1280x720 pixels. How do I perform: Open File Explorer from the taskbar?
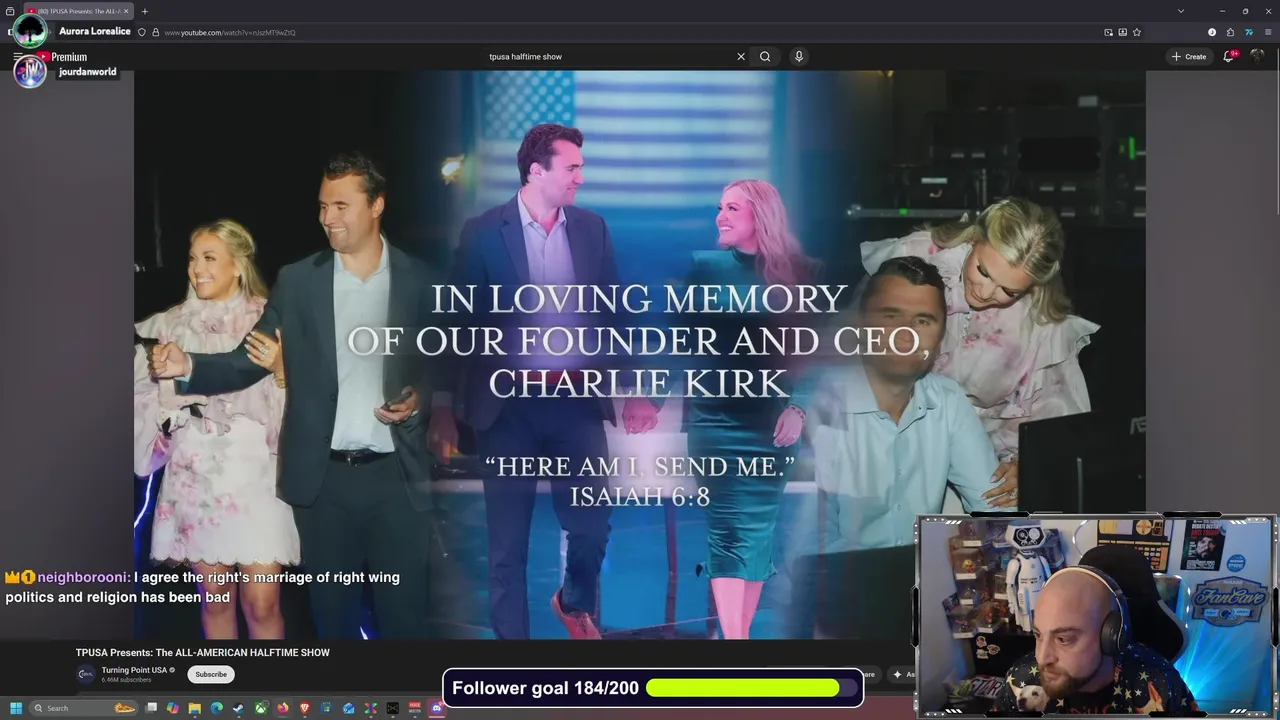195,708
